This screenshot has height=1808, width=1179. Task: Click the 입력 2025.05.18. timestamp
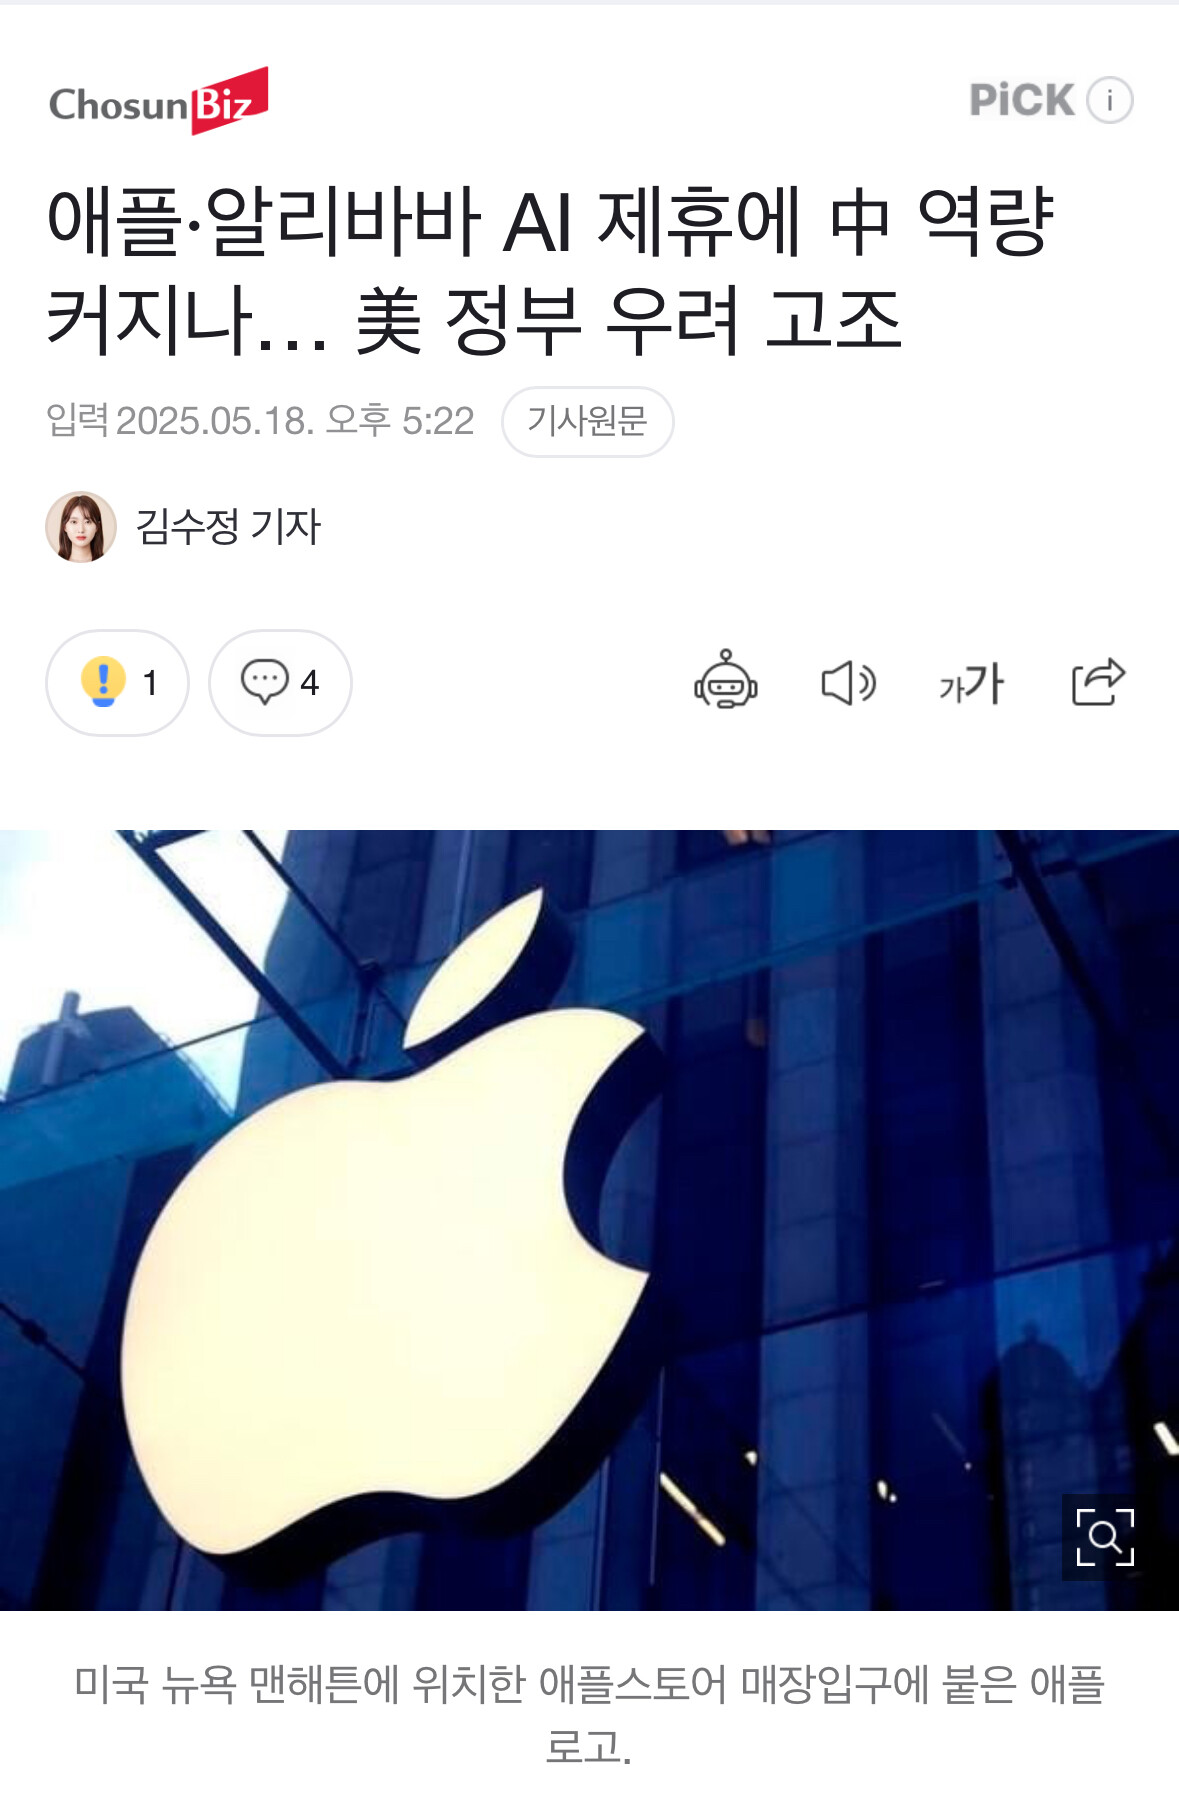(260, 421)
